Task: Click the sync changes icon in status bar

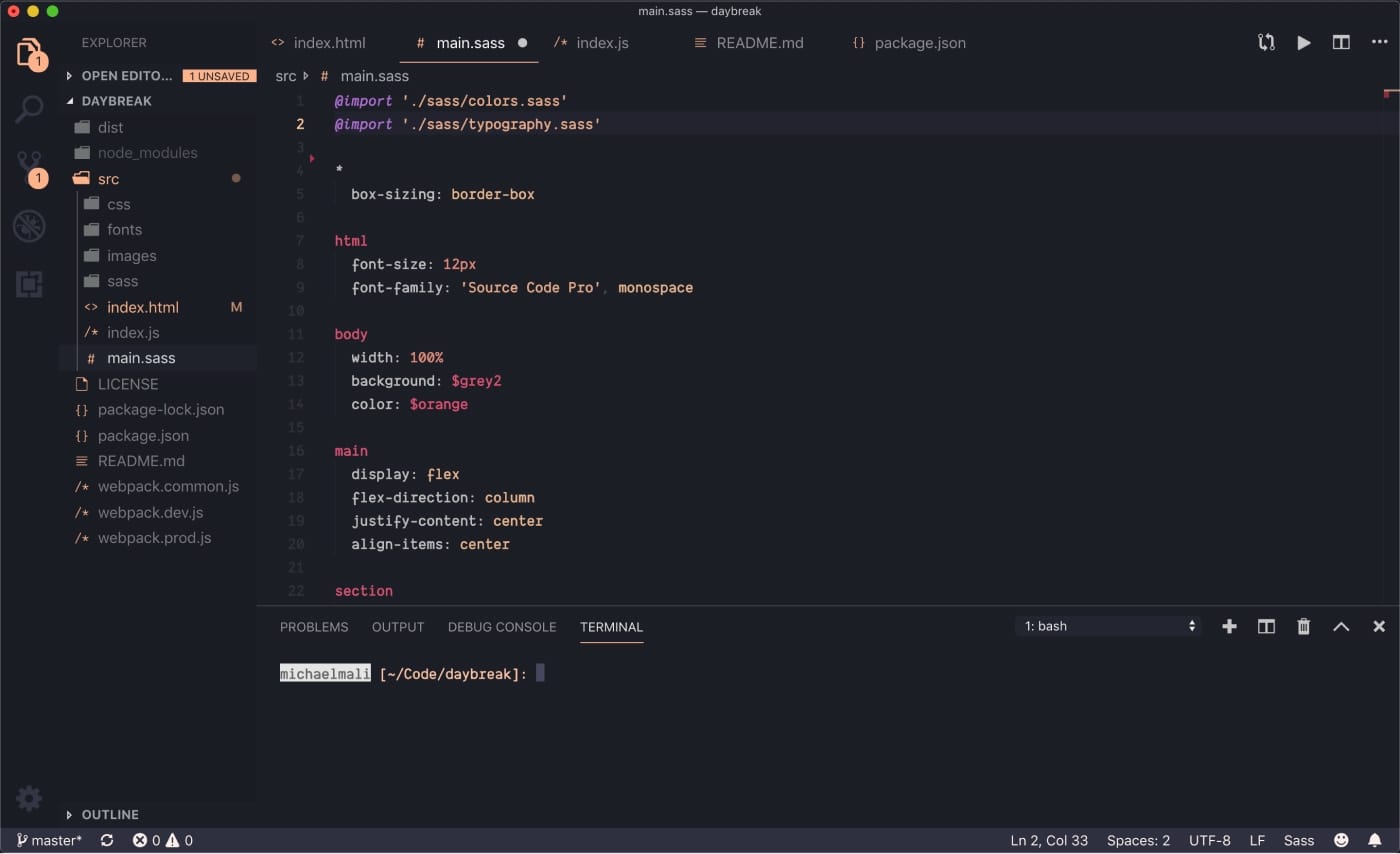Action: pos(107,841)
